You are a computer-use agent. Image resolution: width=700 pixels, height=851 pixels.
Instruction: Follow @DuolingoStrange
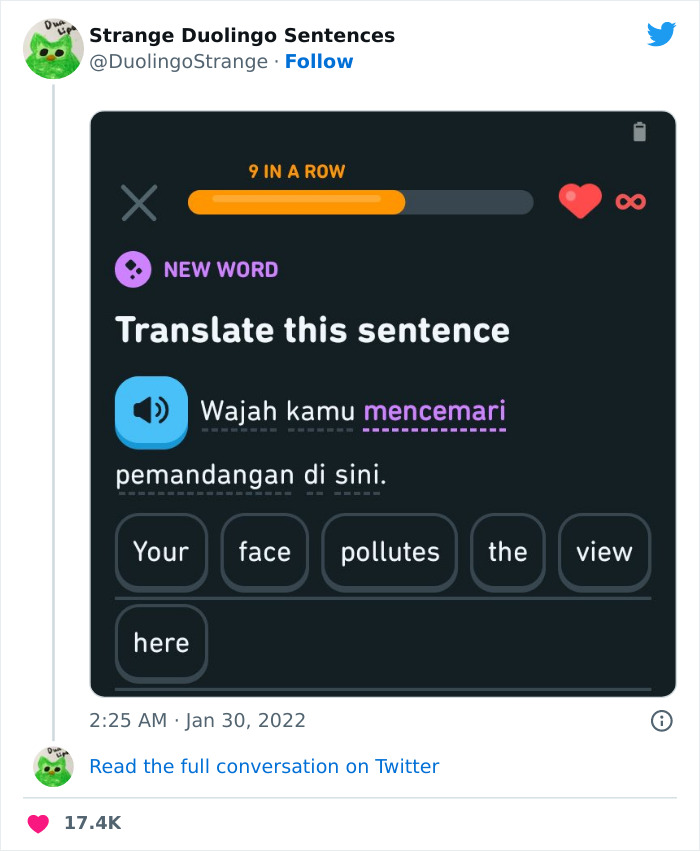click(319, 62)
